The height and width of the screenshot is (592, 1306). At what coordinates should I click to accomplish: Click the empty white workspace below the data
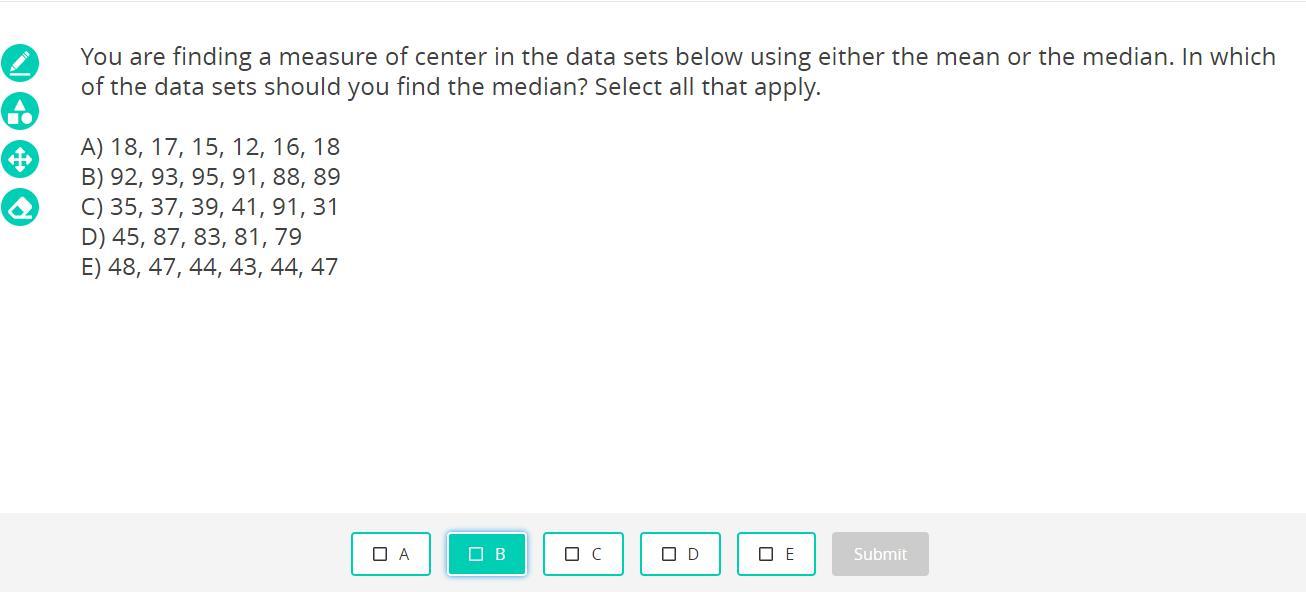coord(650,400)
